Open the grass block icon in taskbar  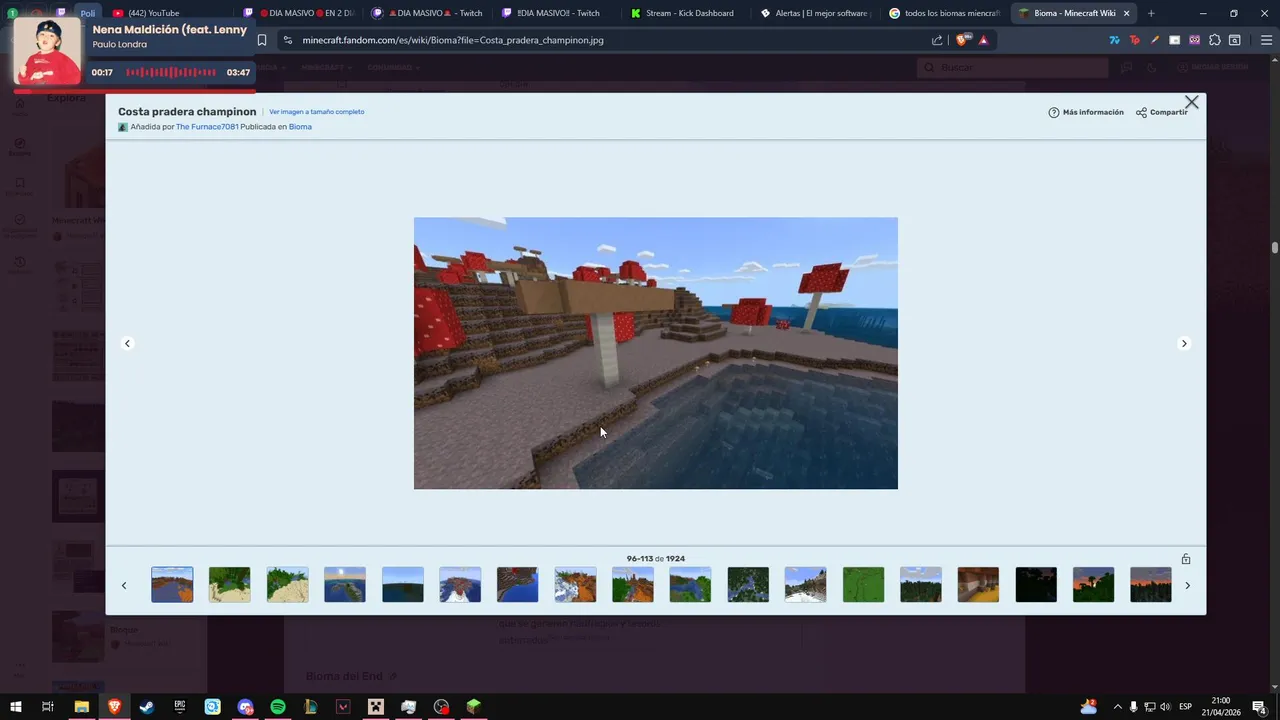pyautogui.click(x=474, y=707)
